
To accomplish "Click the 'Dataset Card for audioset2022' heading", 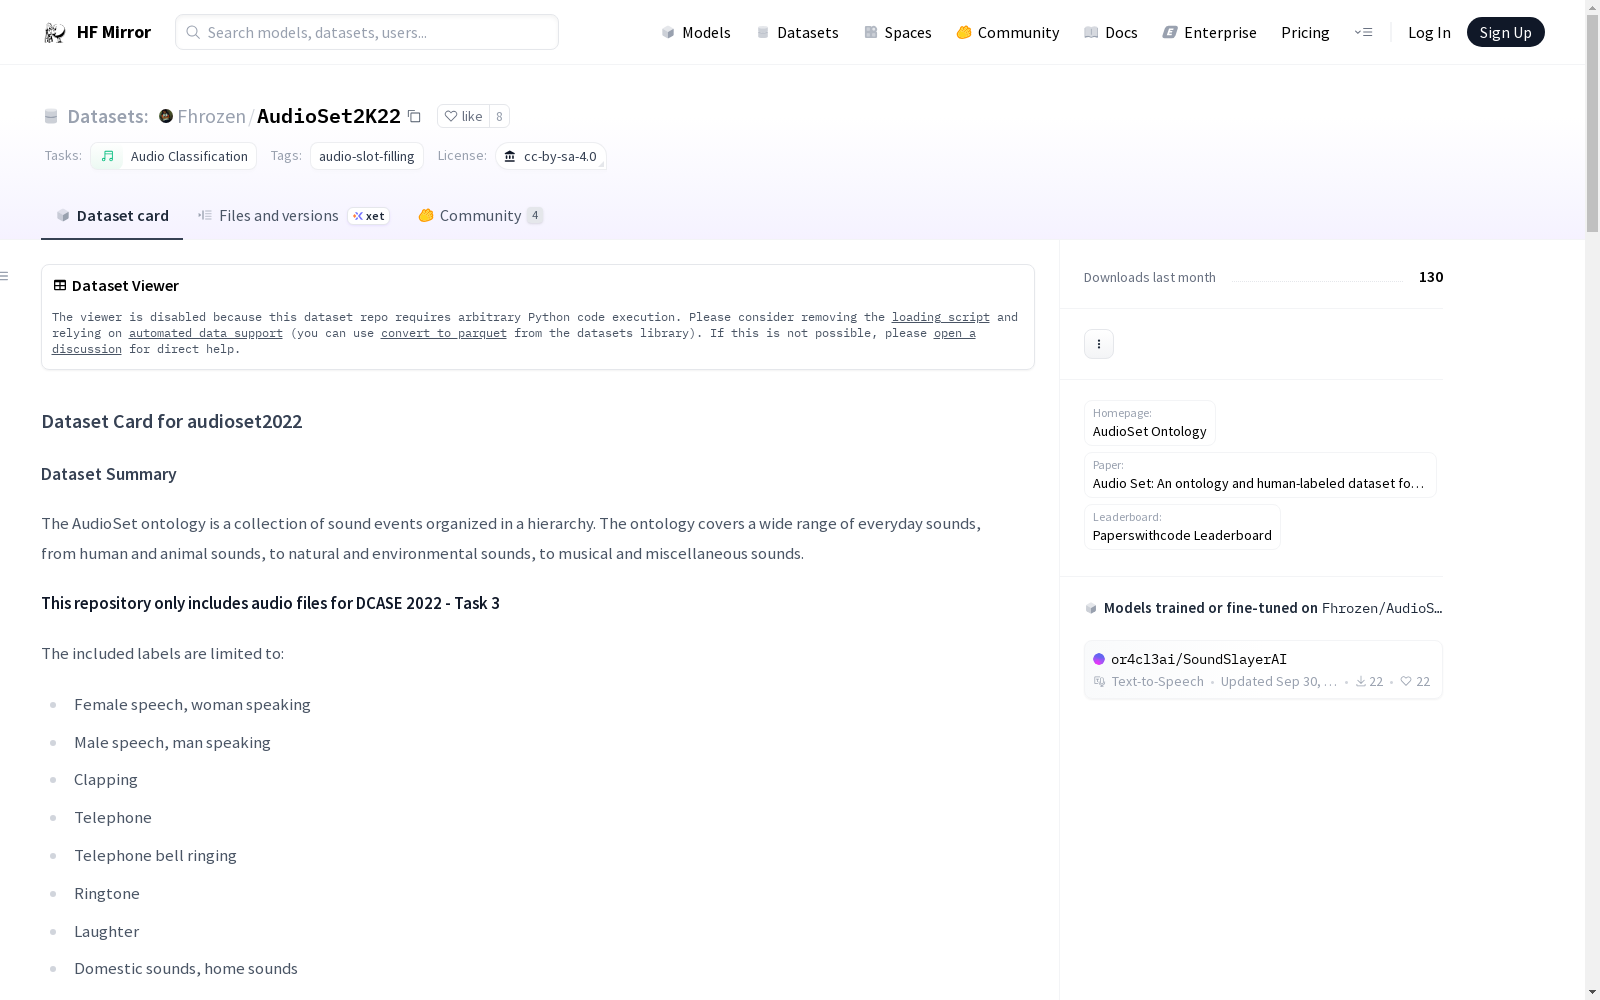I will (x=172, y=422).
